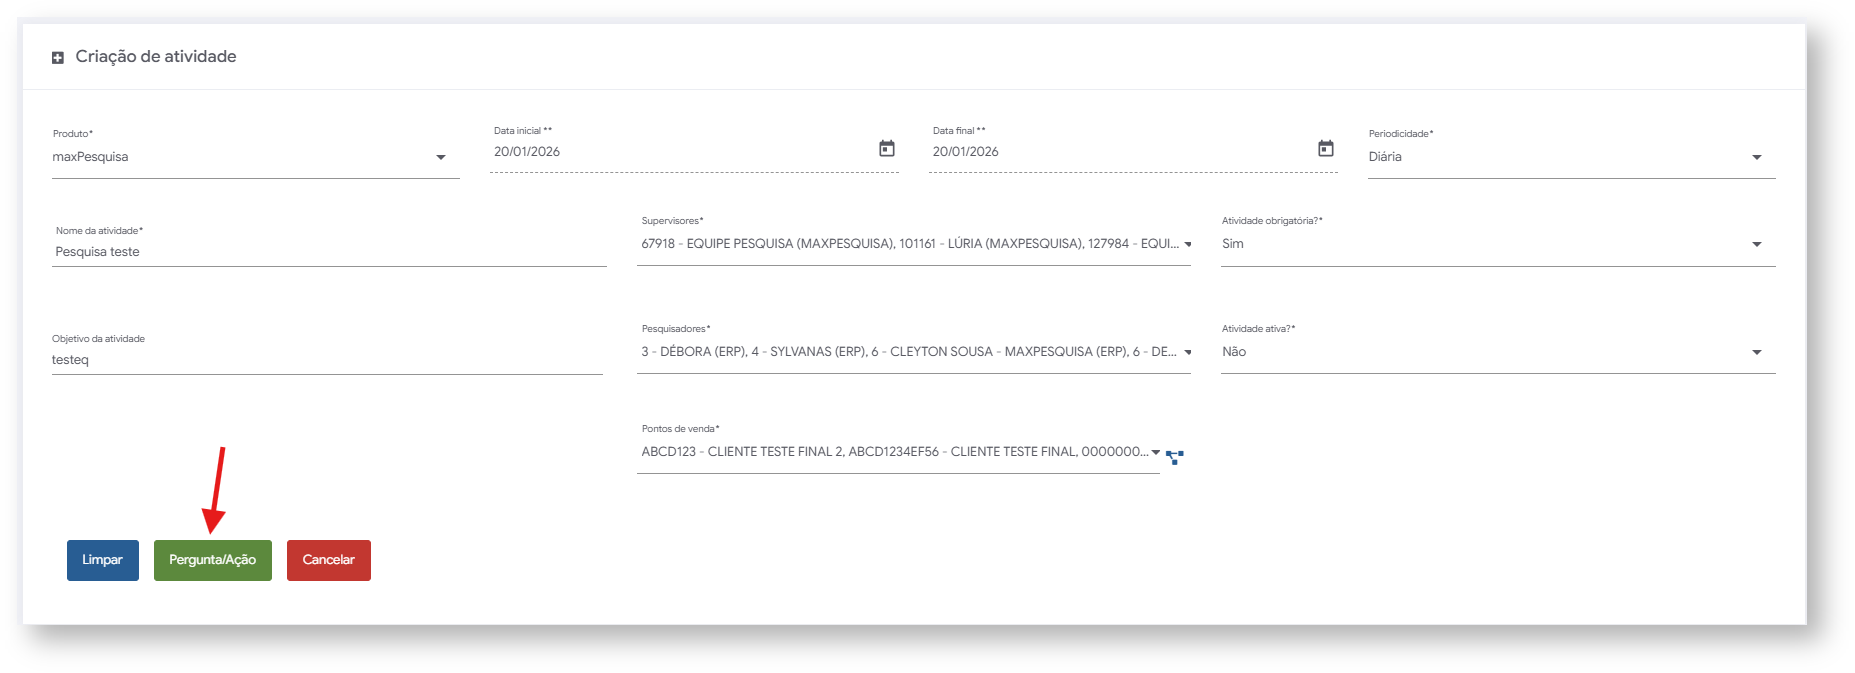
Task: Click the Limpar button
Action: [x=103, y=560]
